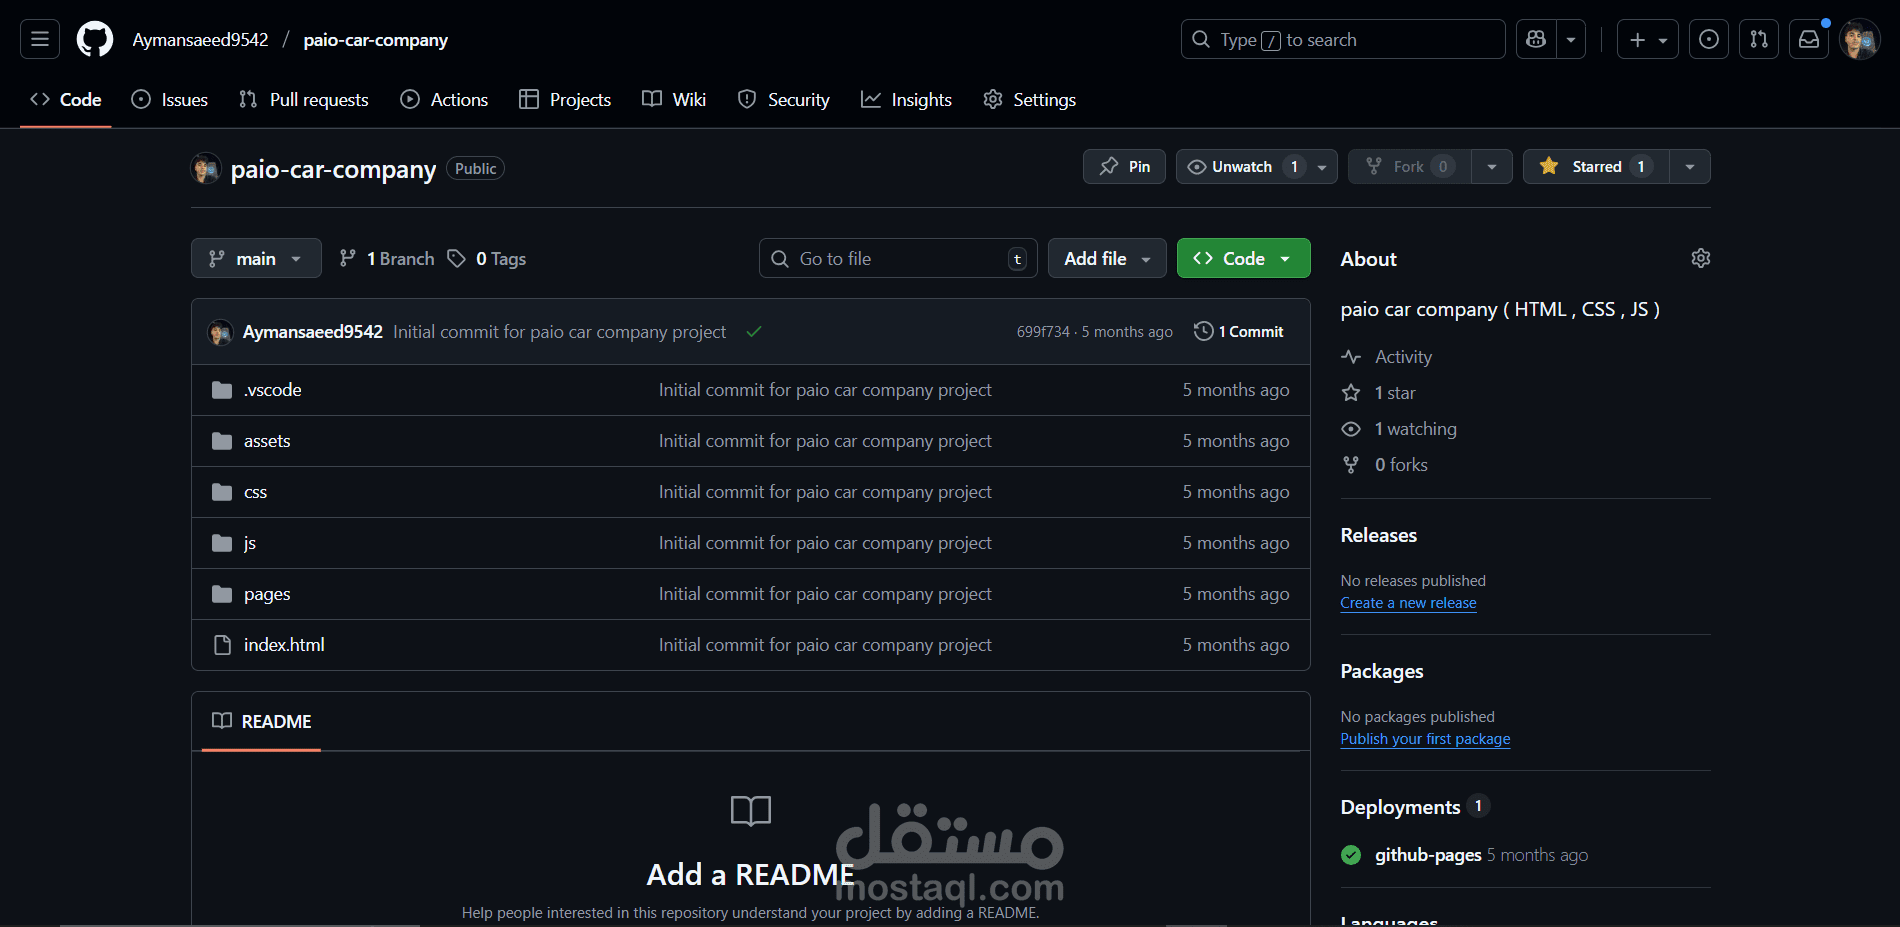Open the Pull requests tab
The height and width of the screenshot is (927, 1900).
[304, 100]
